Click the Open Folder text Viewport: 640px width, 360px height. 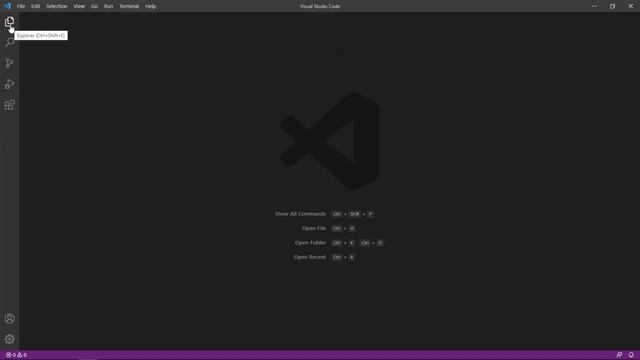[x=310, y=243]
